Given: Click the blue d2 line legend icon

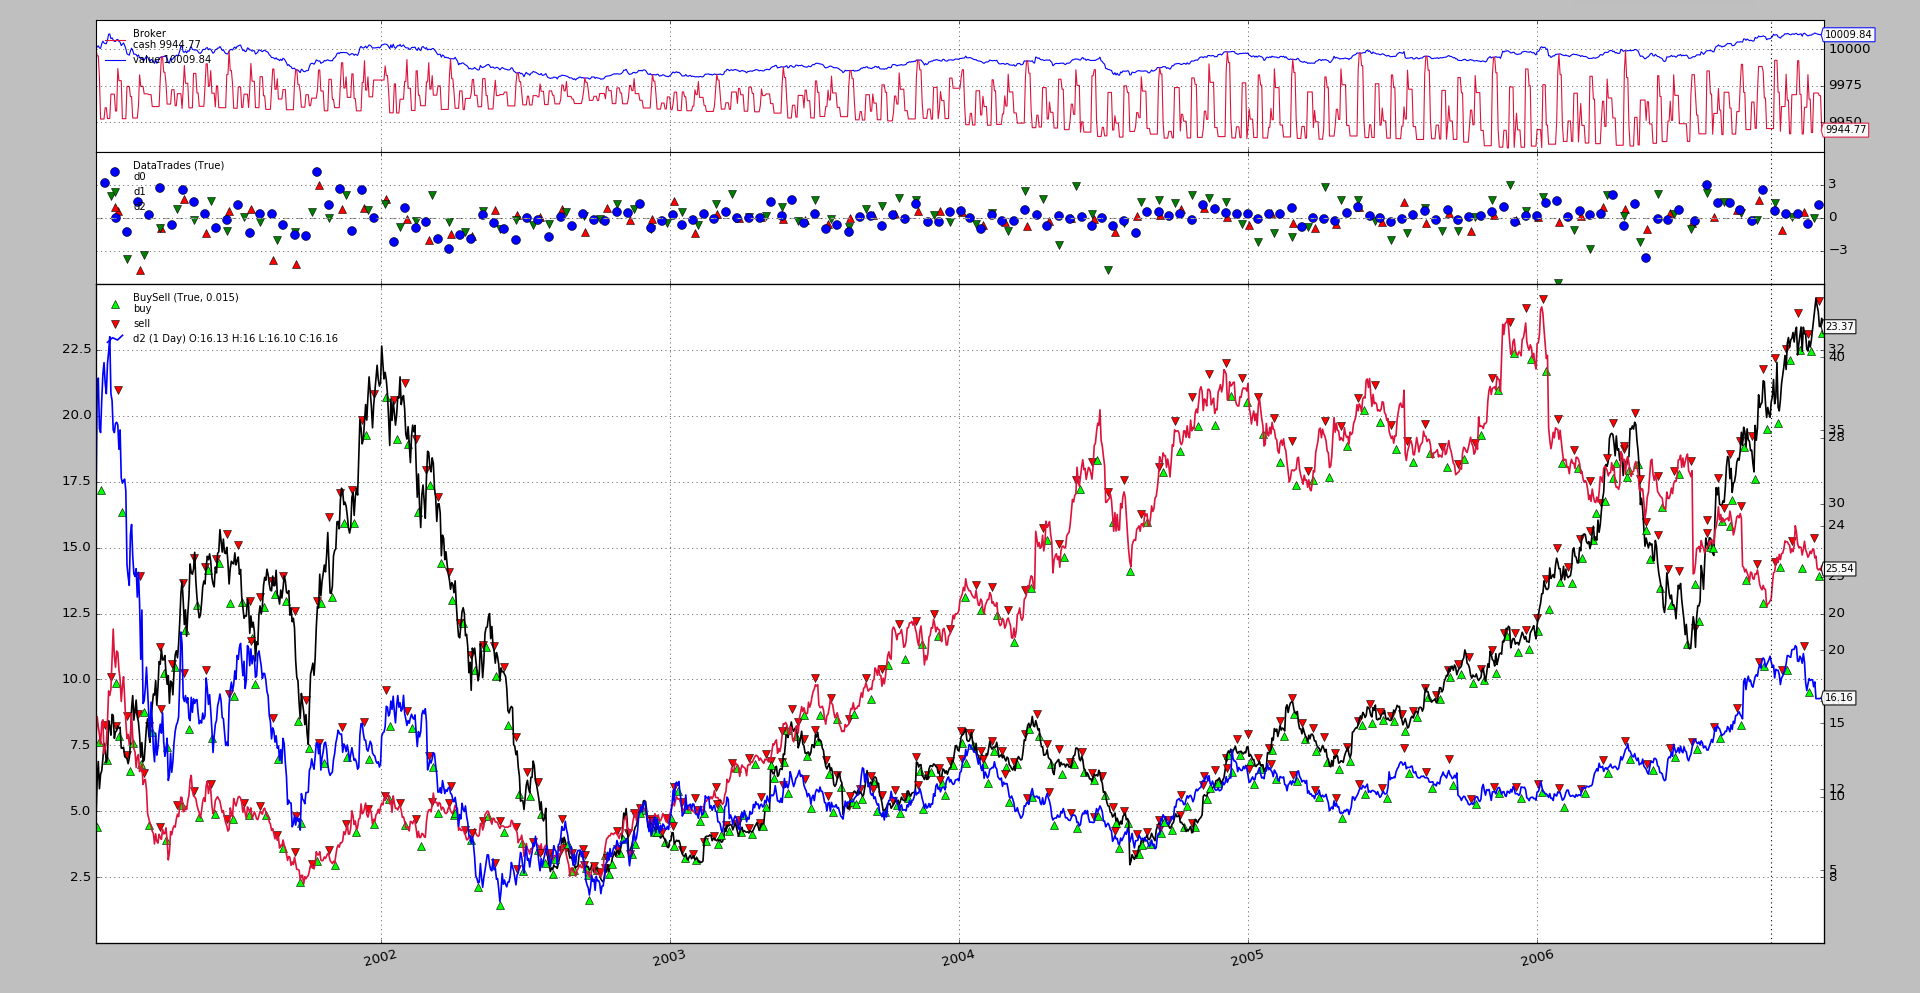Looking at the screenshot, I should [115, 339].
